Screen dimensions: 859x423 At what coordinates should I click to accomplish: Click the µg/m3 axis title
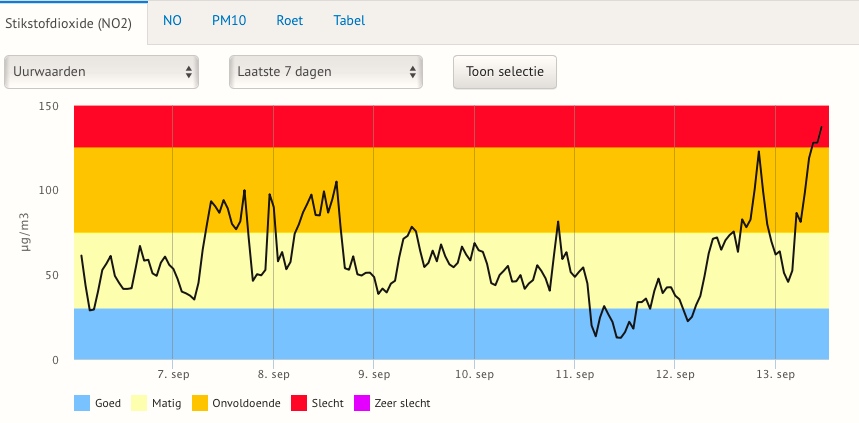(x=25, y=233)
